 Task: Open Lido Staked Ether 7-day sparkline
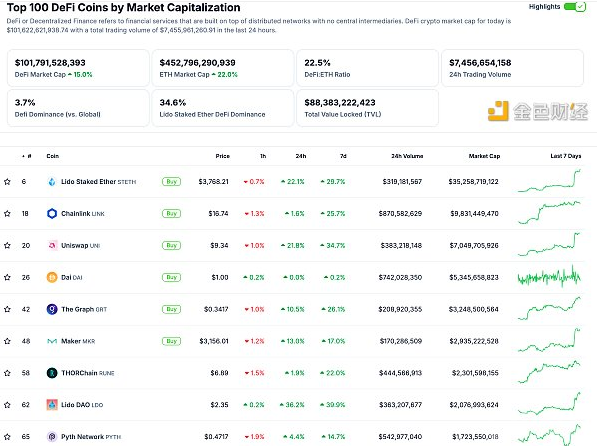pyautogui.click(x=549, y=181)
